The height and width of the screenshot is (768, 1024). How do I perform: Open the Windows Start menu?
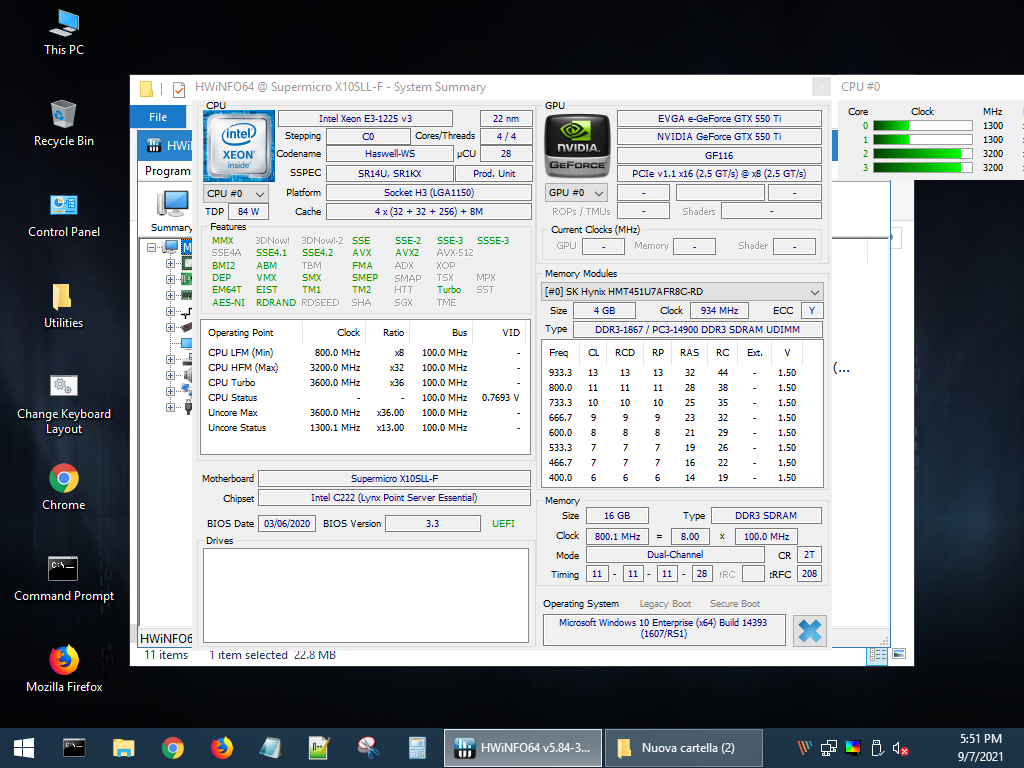pyautogui.click(x=24, y=748)
